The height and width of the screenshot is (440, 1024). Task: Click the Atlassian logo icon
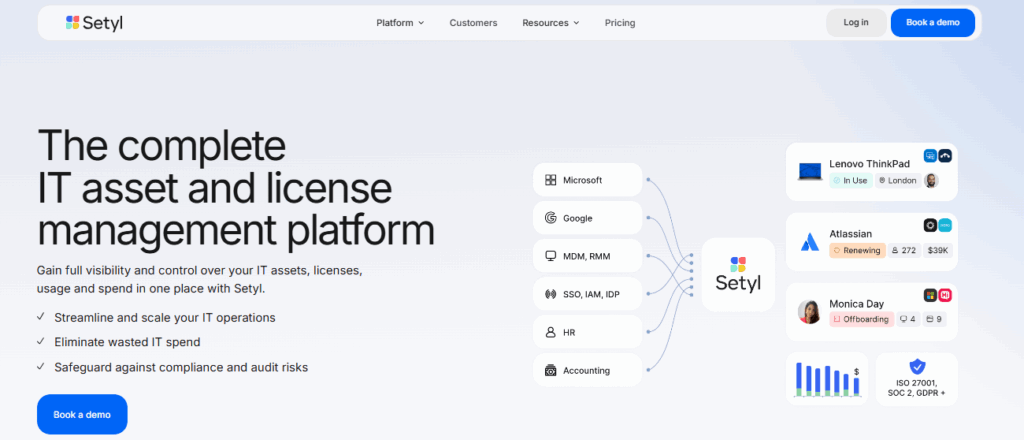pyautogui.click(x=809, y=242)
